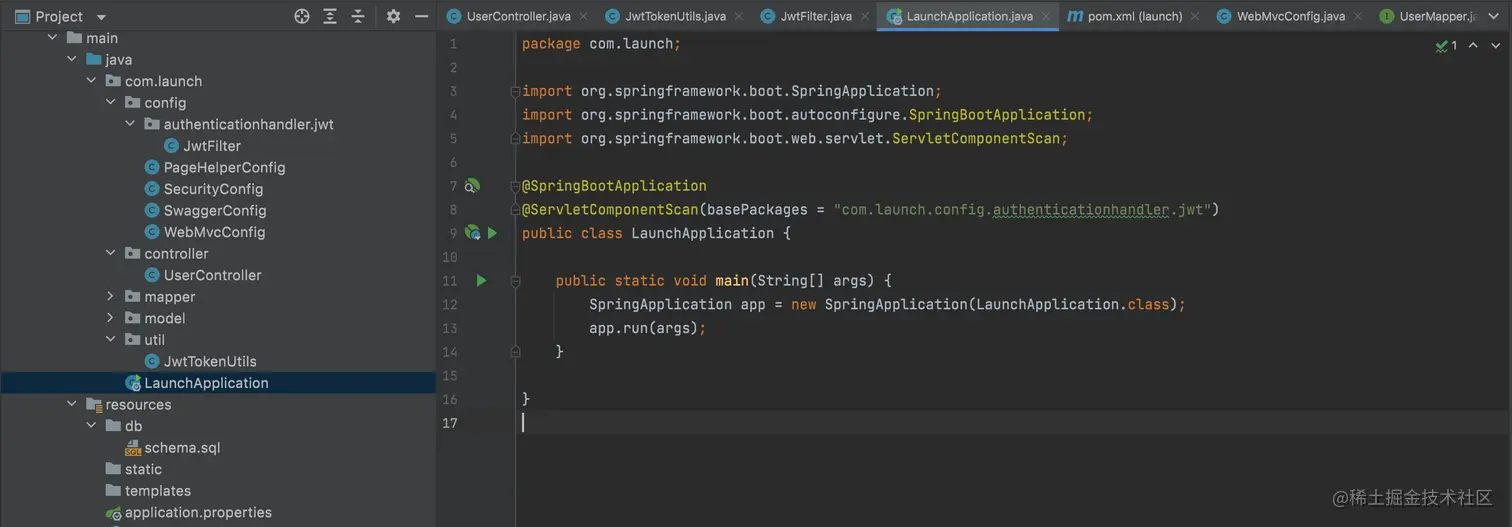
Task: Select UserController in the project tree
Action: pos(203,275)
